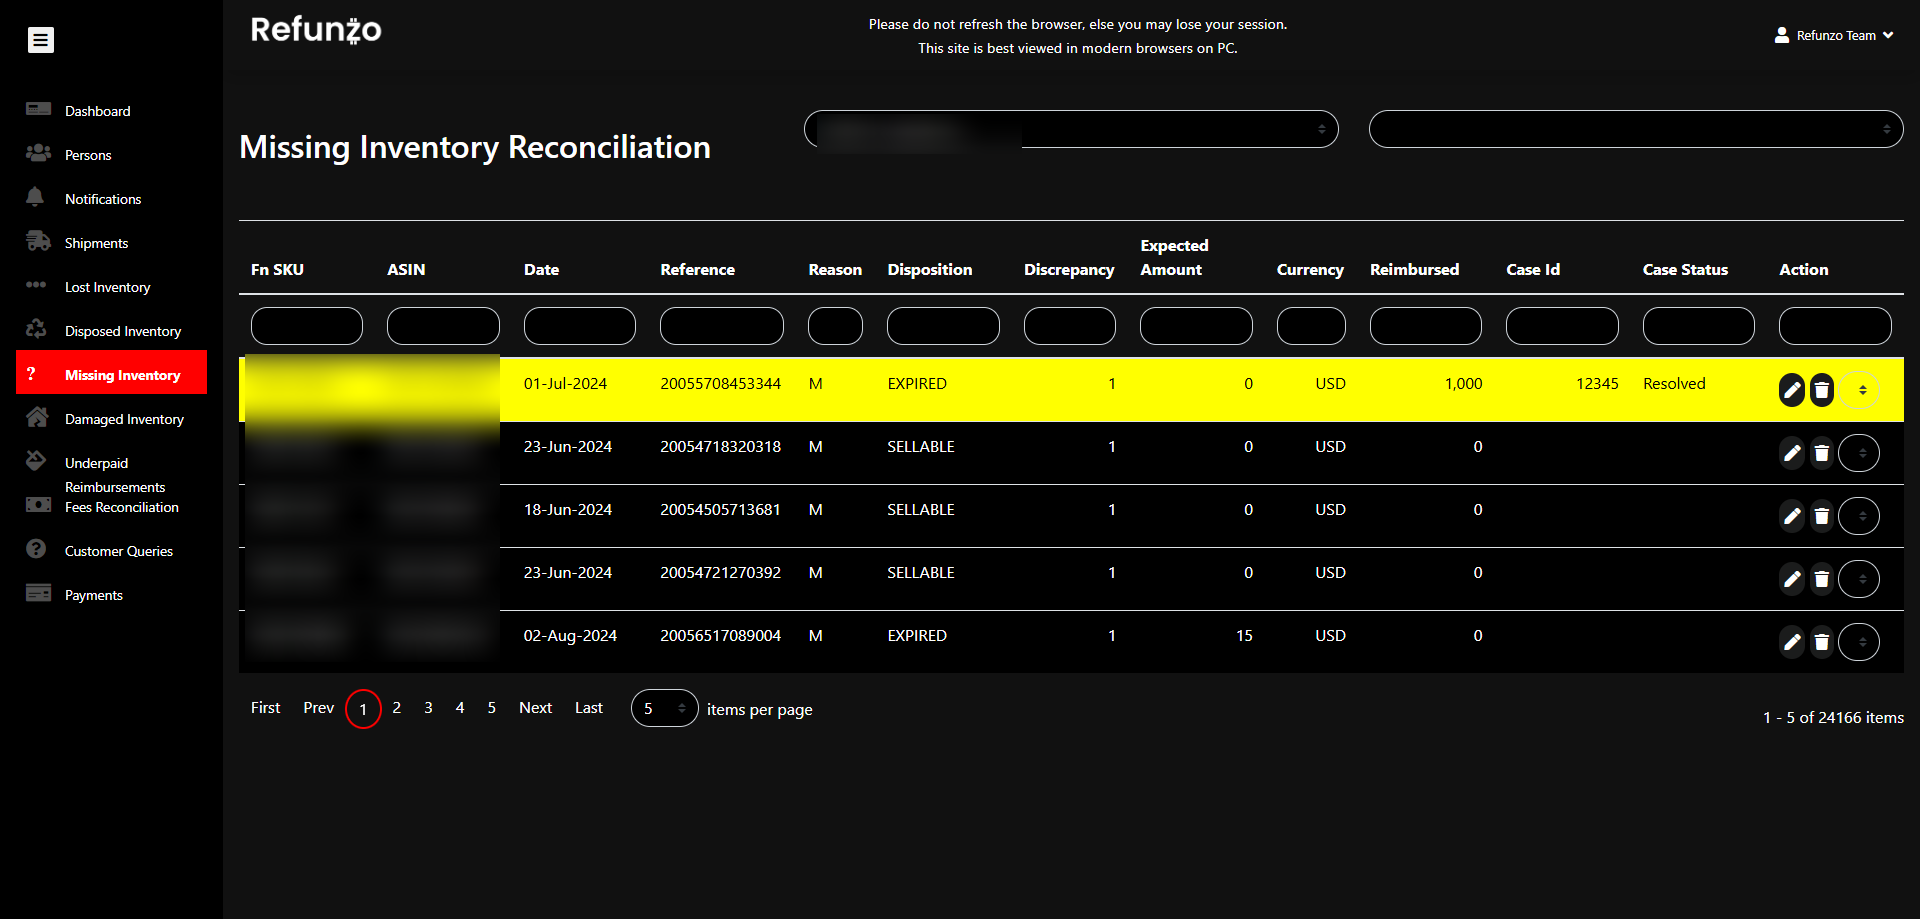Viewport: 1920px width, 919px height.
Task: Click the Notifications bell icon
Action: coord(35,197)
